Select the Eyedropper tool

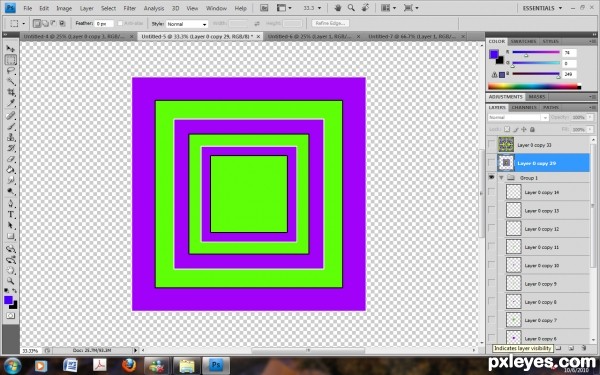click(11, 103)
